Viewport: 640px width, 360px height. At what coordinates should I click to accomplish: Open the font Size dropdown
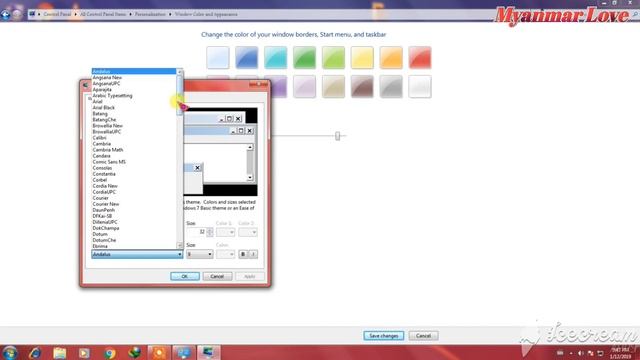coord(200,254)
